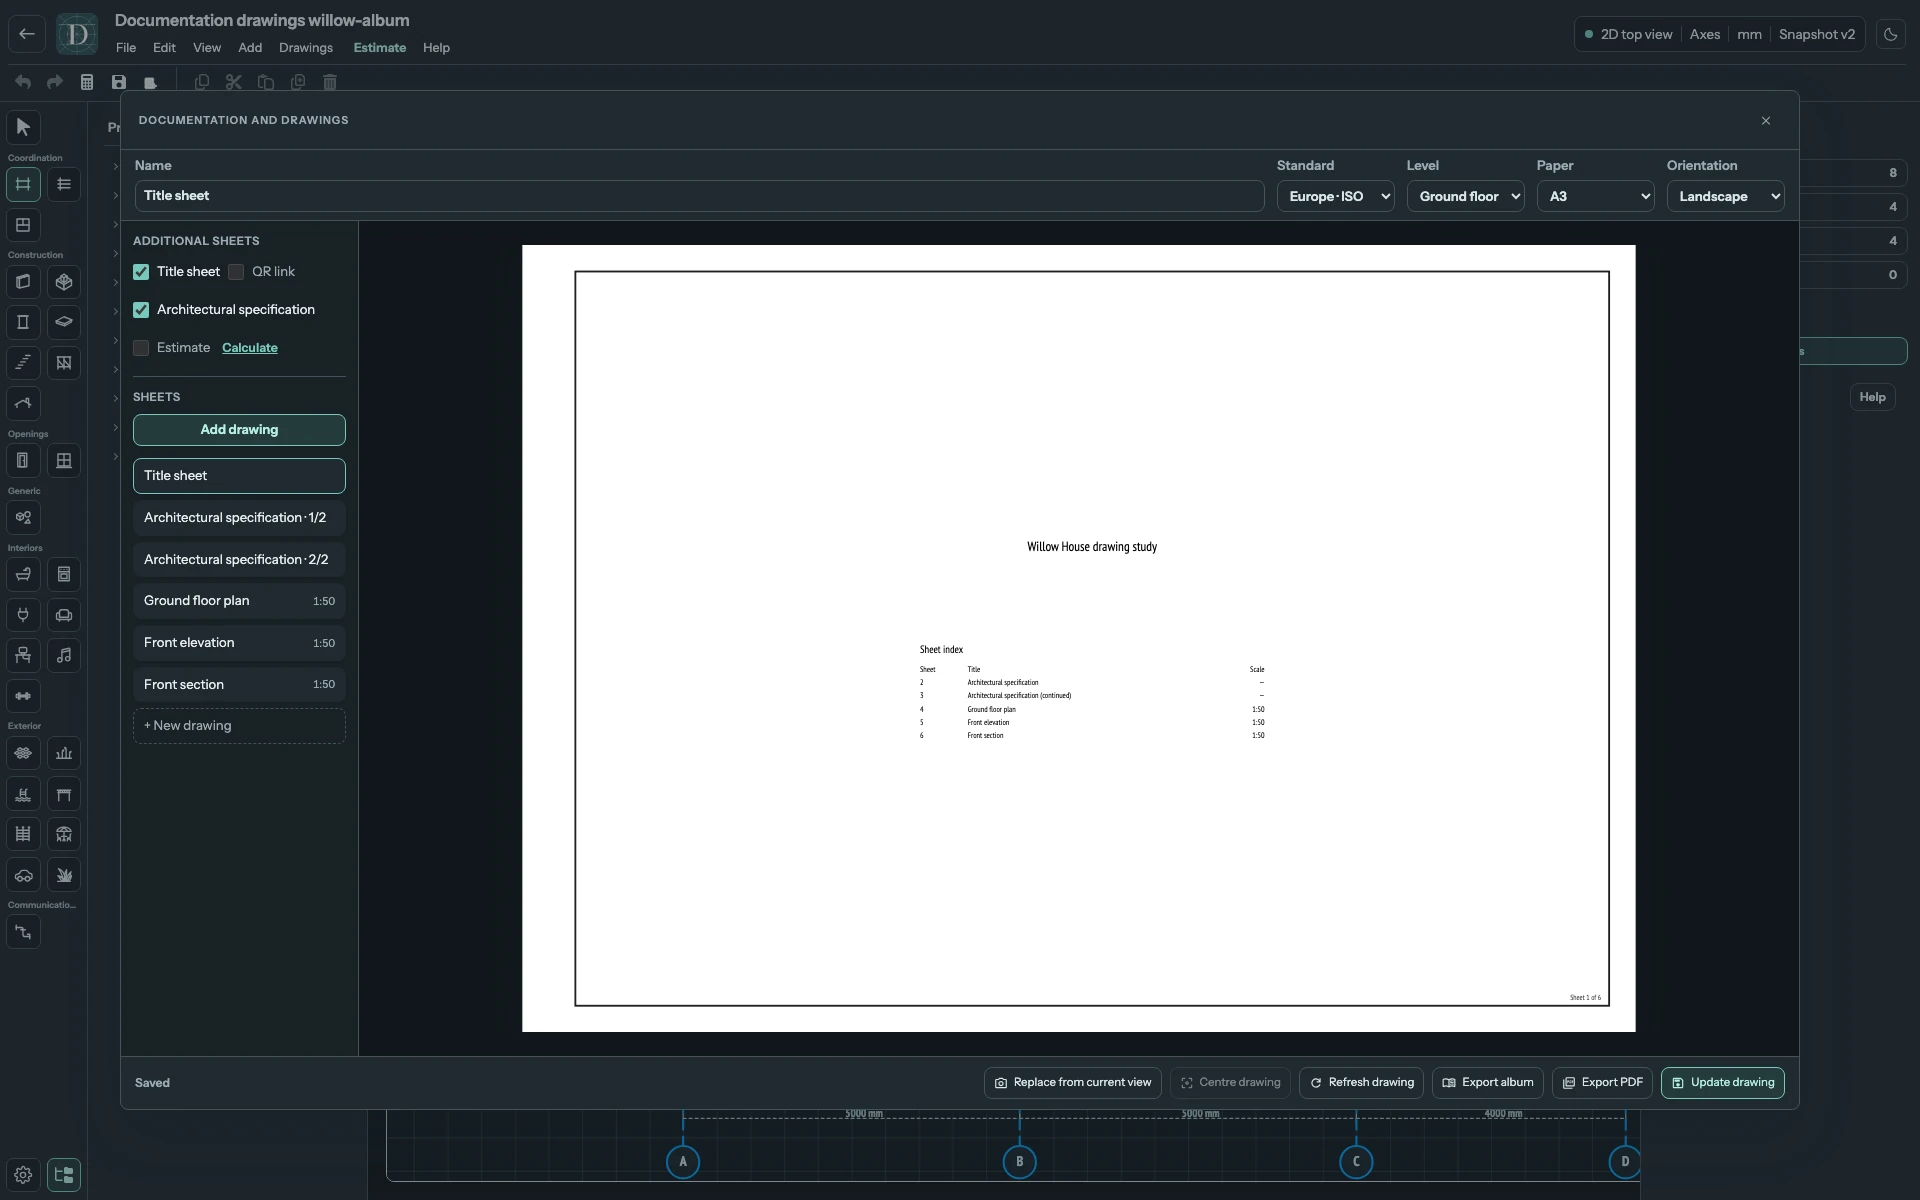Enable the QR link checkbox
Viewport: 1920px width, 1200px height.
coord(236,272)
